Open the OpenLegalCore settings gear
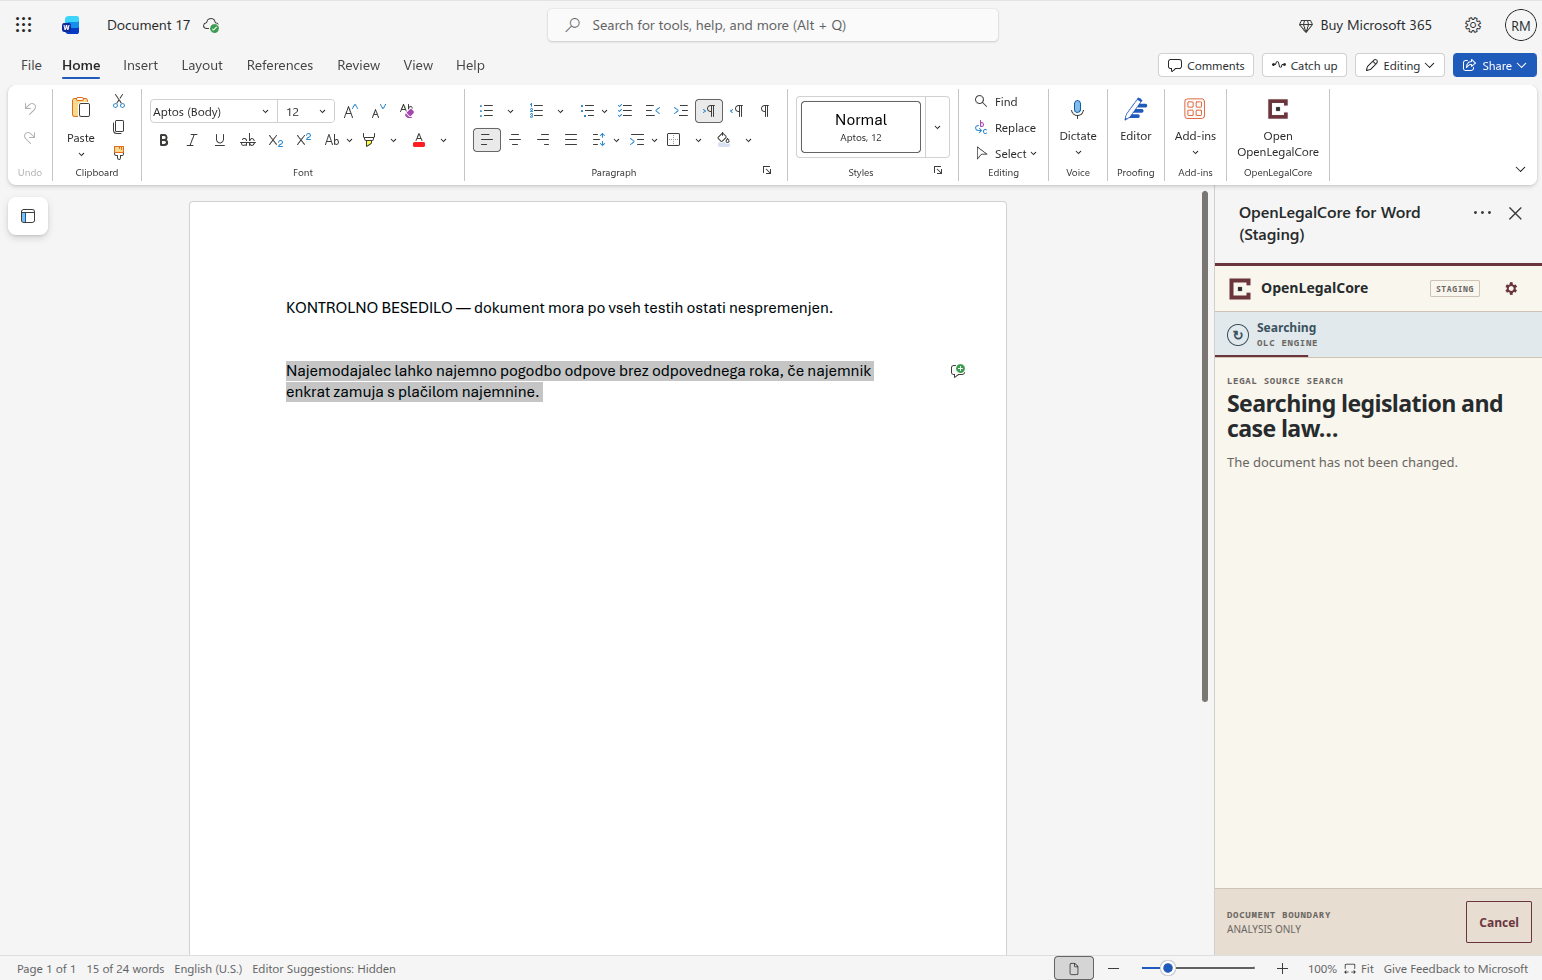 (1511, 288)
